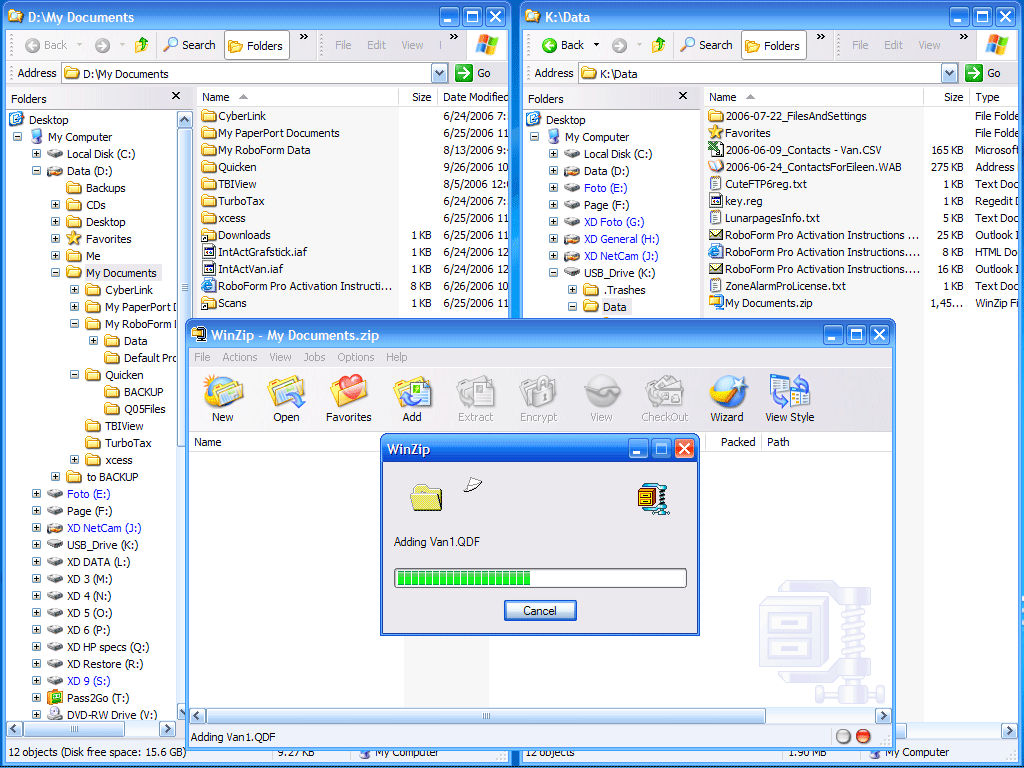This screenshot has height=768, width=1024.
Task: Open WinZip Favorites toolbar icon
Action: click(x=348, y=397)
